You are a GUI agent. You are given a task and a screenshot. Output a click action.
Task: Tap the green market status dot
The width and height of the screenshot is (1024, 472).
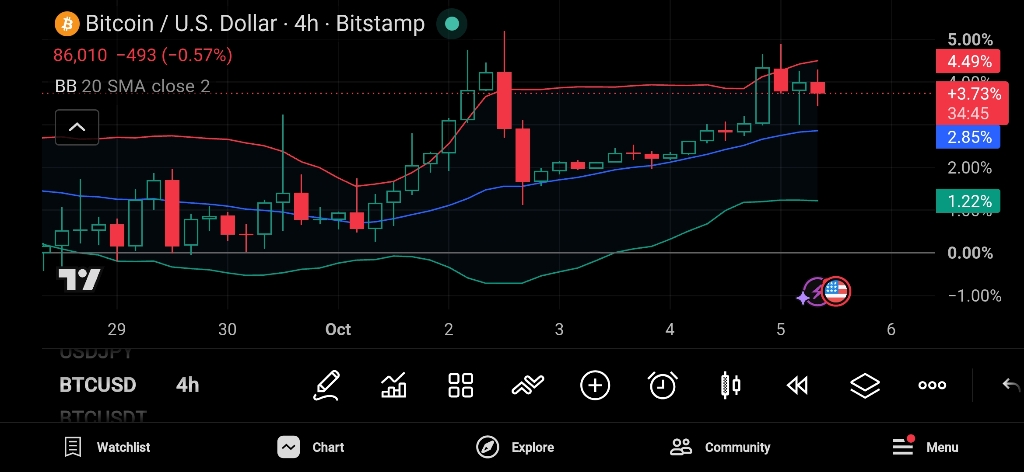tap(451, 24)
